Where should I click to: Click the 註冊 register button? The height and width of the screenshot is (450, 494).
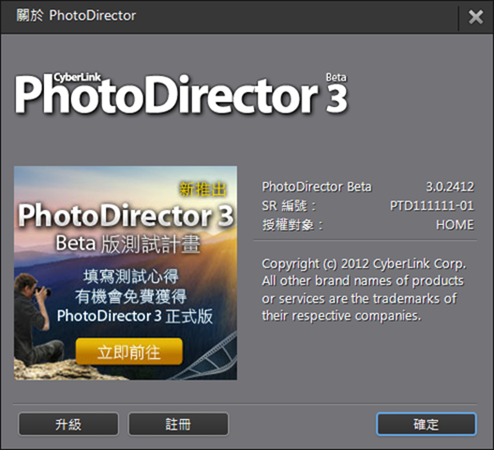[178, 424]
